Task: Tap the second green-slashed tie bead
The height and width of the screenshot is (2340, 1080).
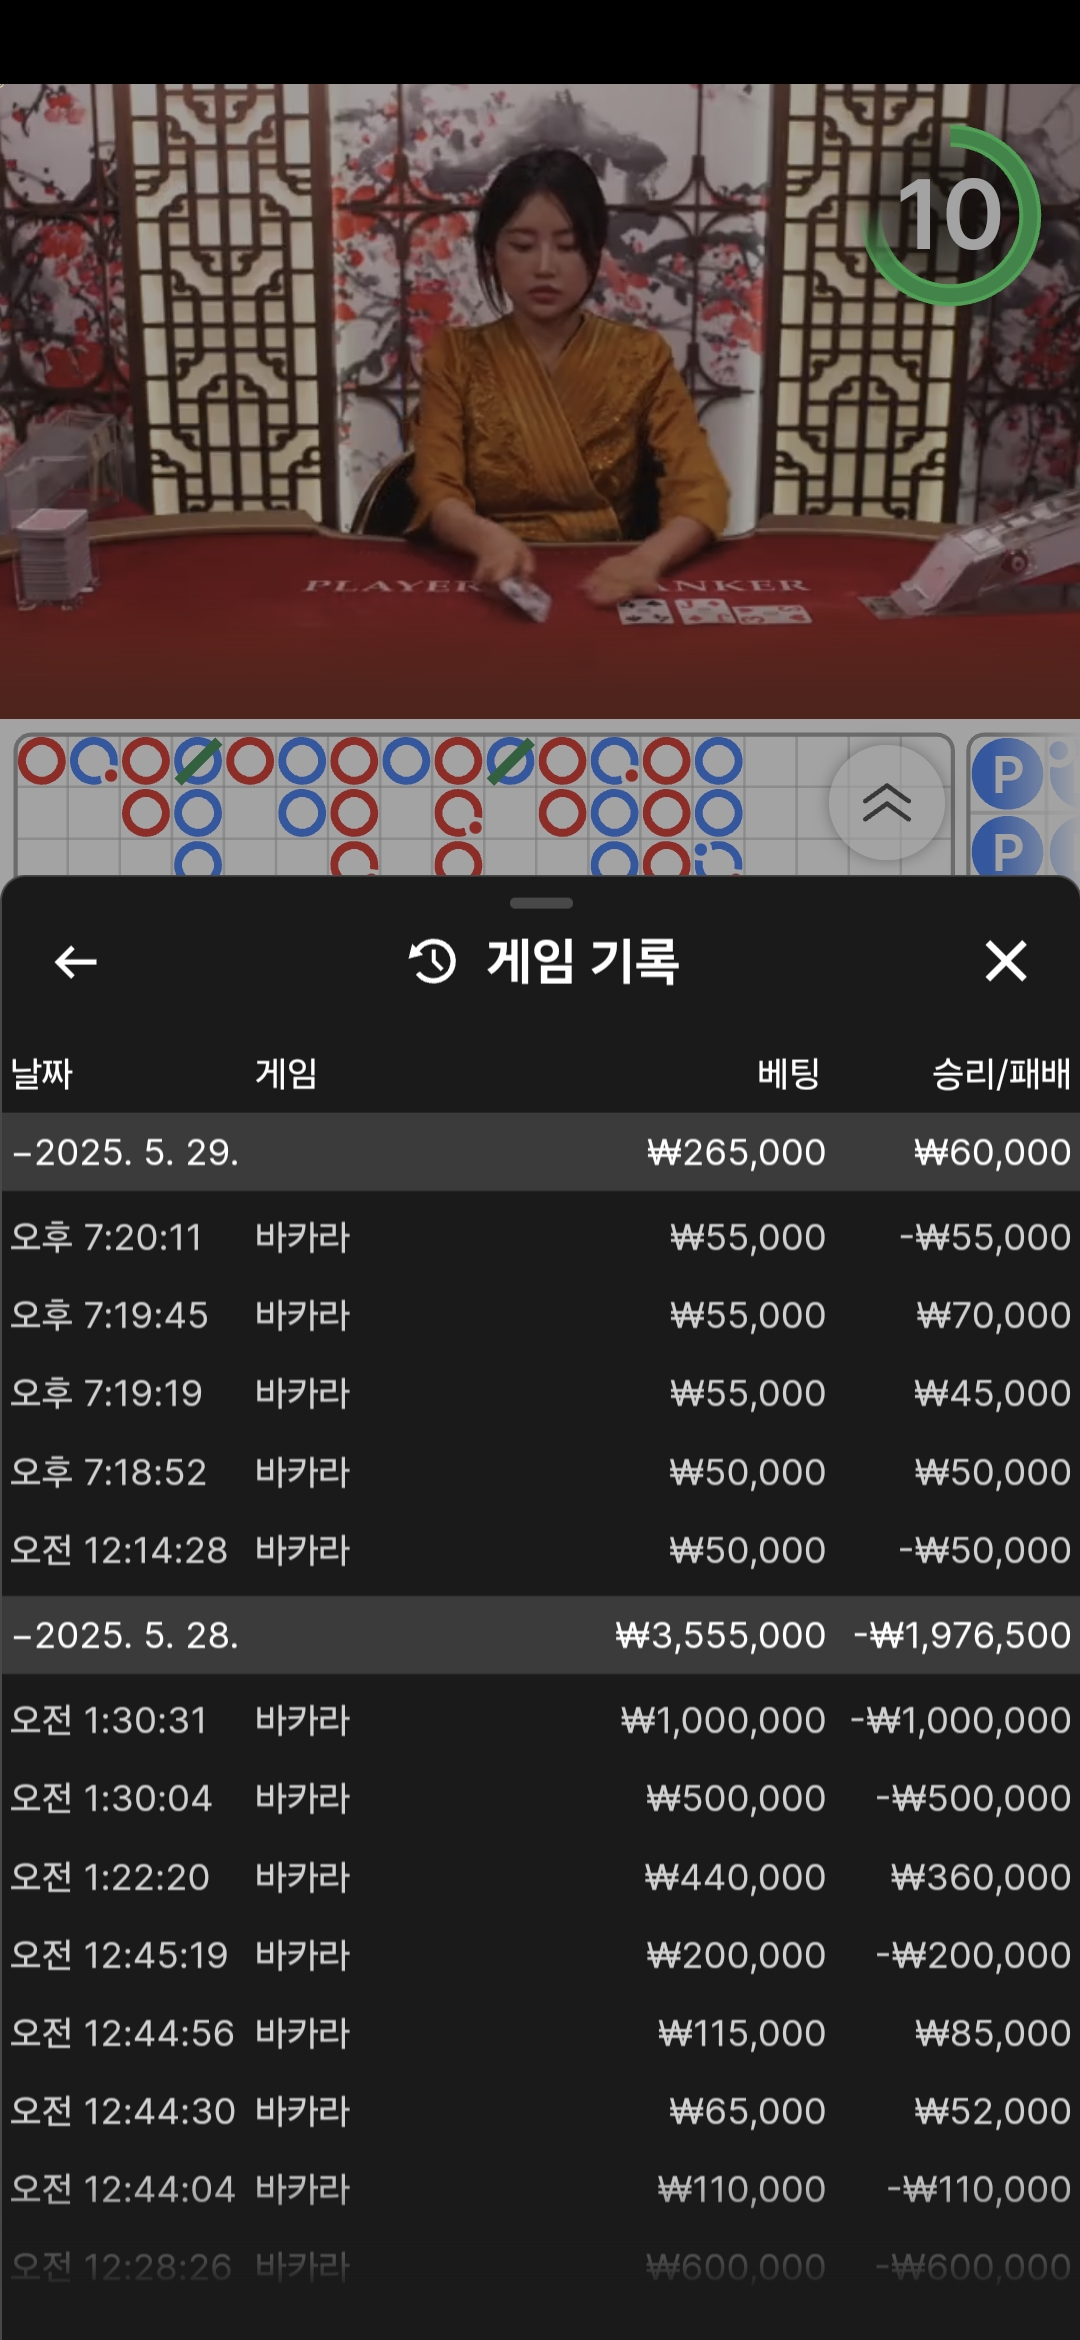Action: (510, 762)
